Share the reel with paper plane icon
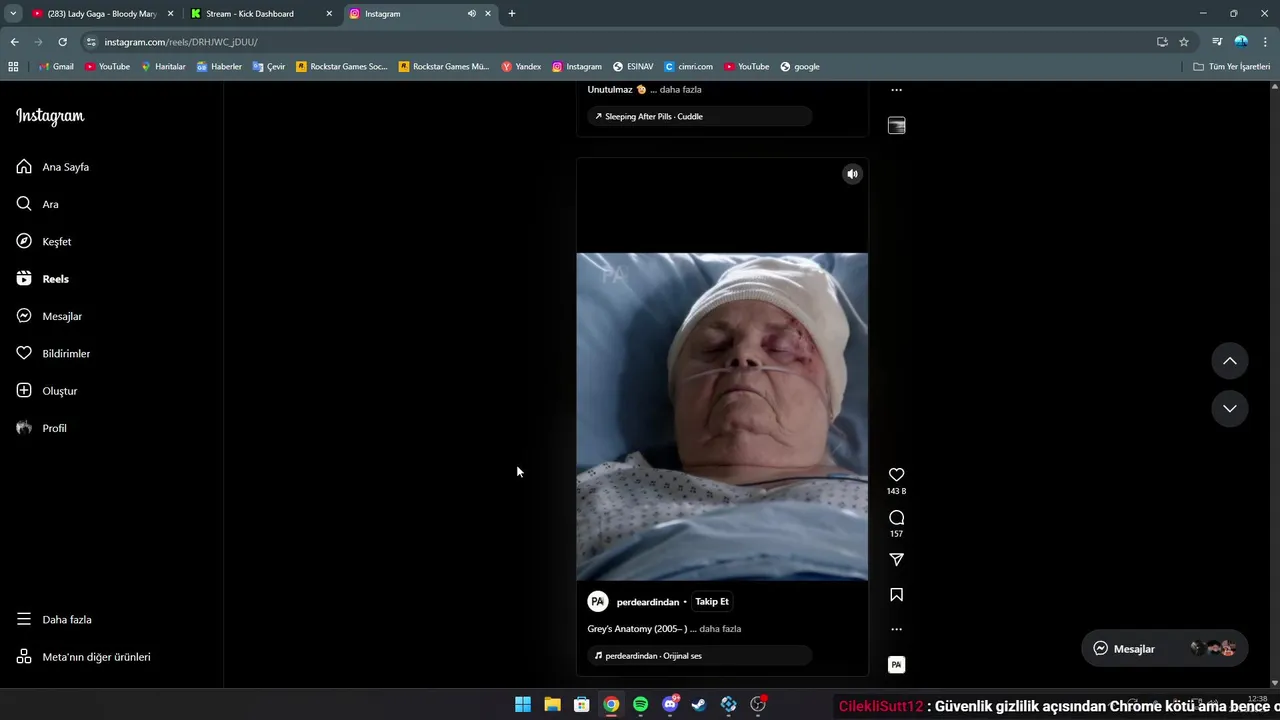 pos(896,560)
